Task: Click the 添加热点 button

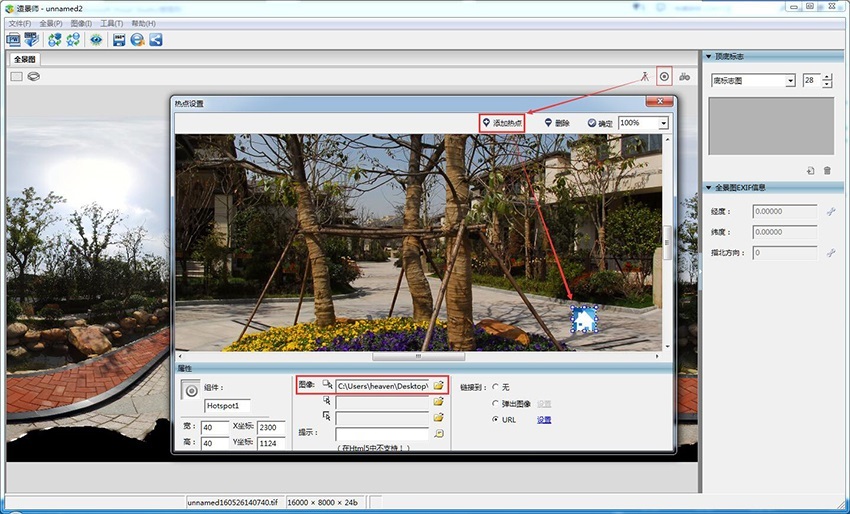Action: (502, 123)
